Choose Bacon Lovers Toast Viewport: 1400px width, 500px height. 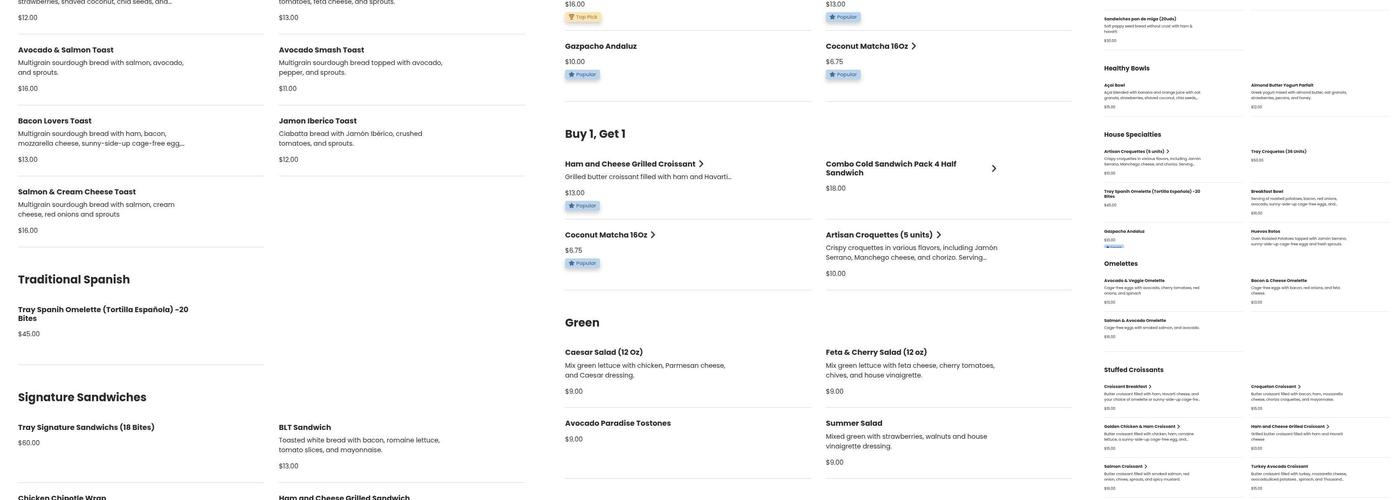point(54,122)
